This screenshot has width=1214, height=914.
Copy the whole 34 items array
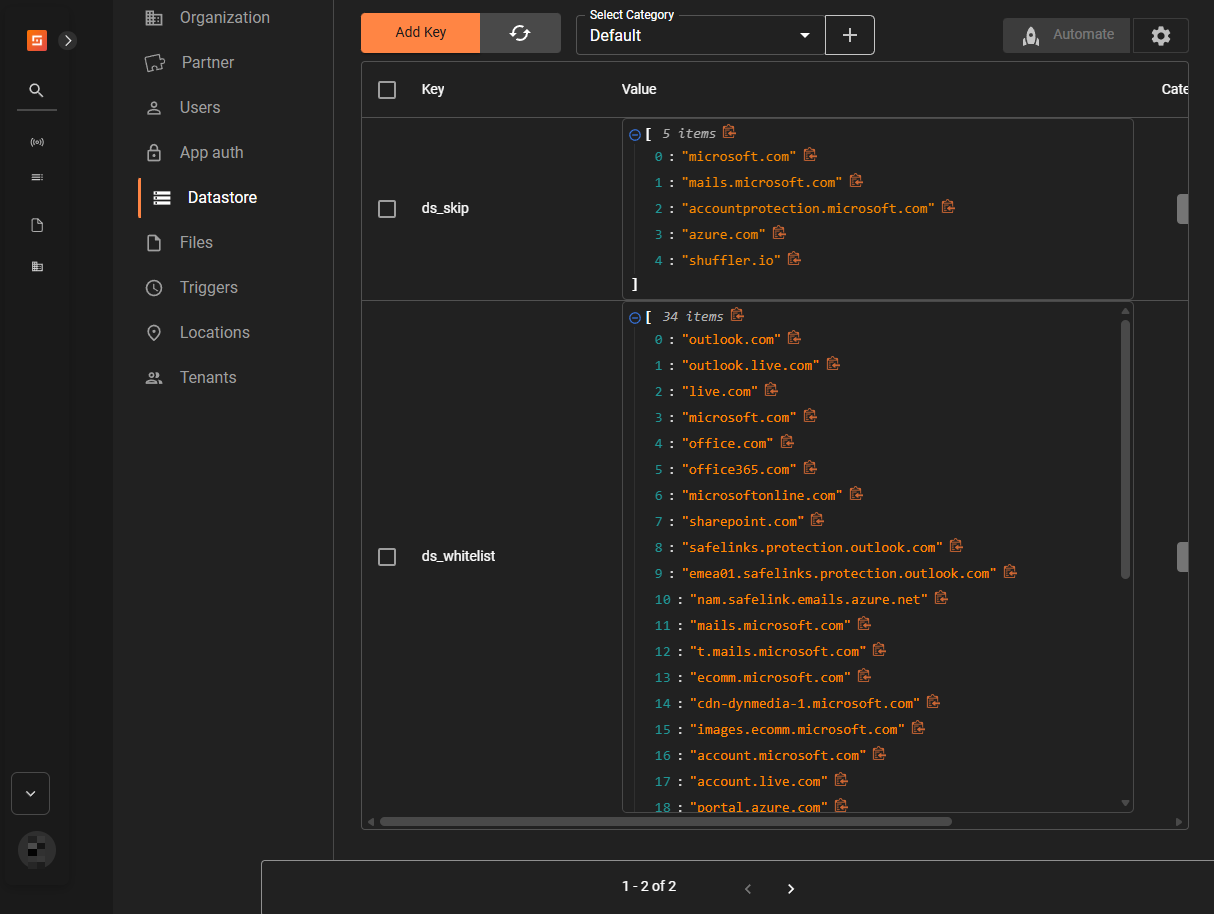[x=737, y=315]
